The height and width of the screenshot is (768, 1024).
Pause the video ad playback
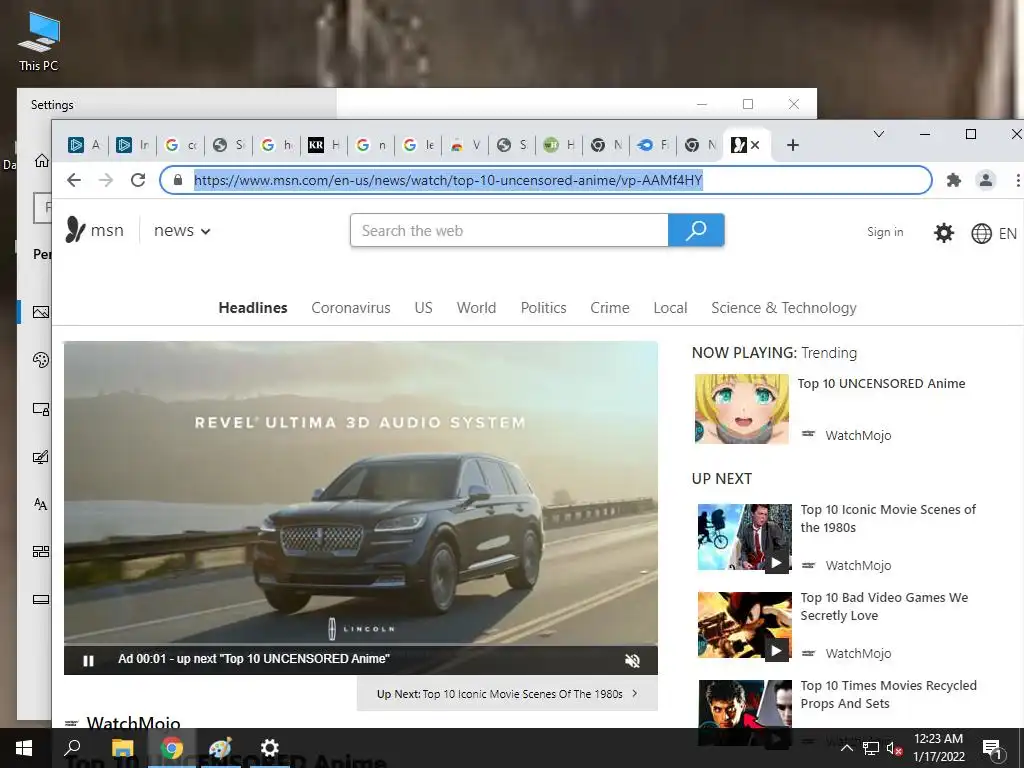(89, 660)
